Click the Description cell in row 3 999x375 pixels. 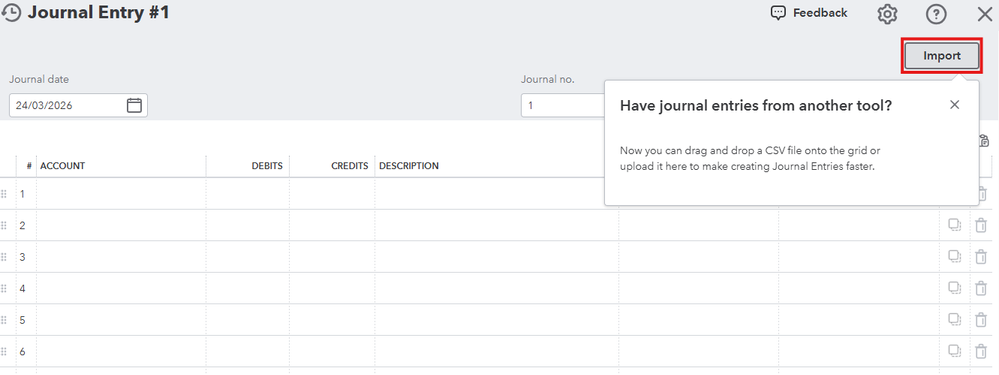coord(496,257)
